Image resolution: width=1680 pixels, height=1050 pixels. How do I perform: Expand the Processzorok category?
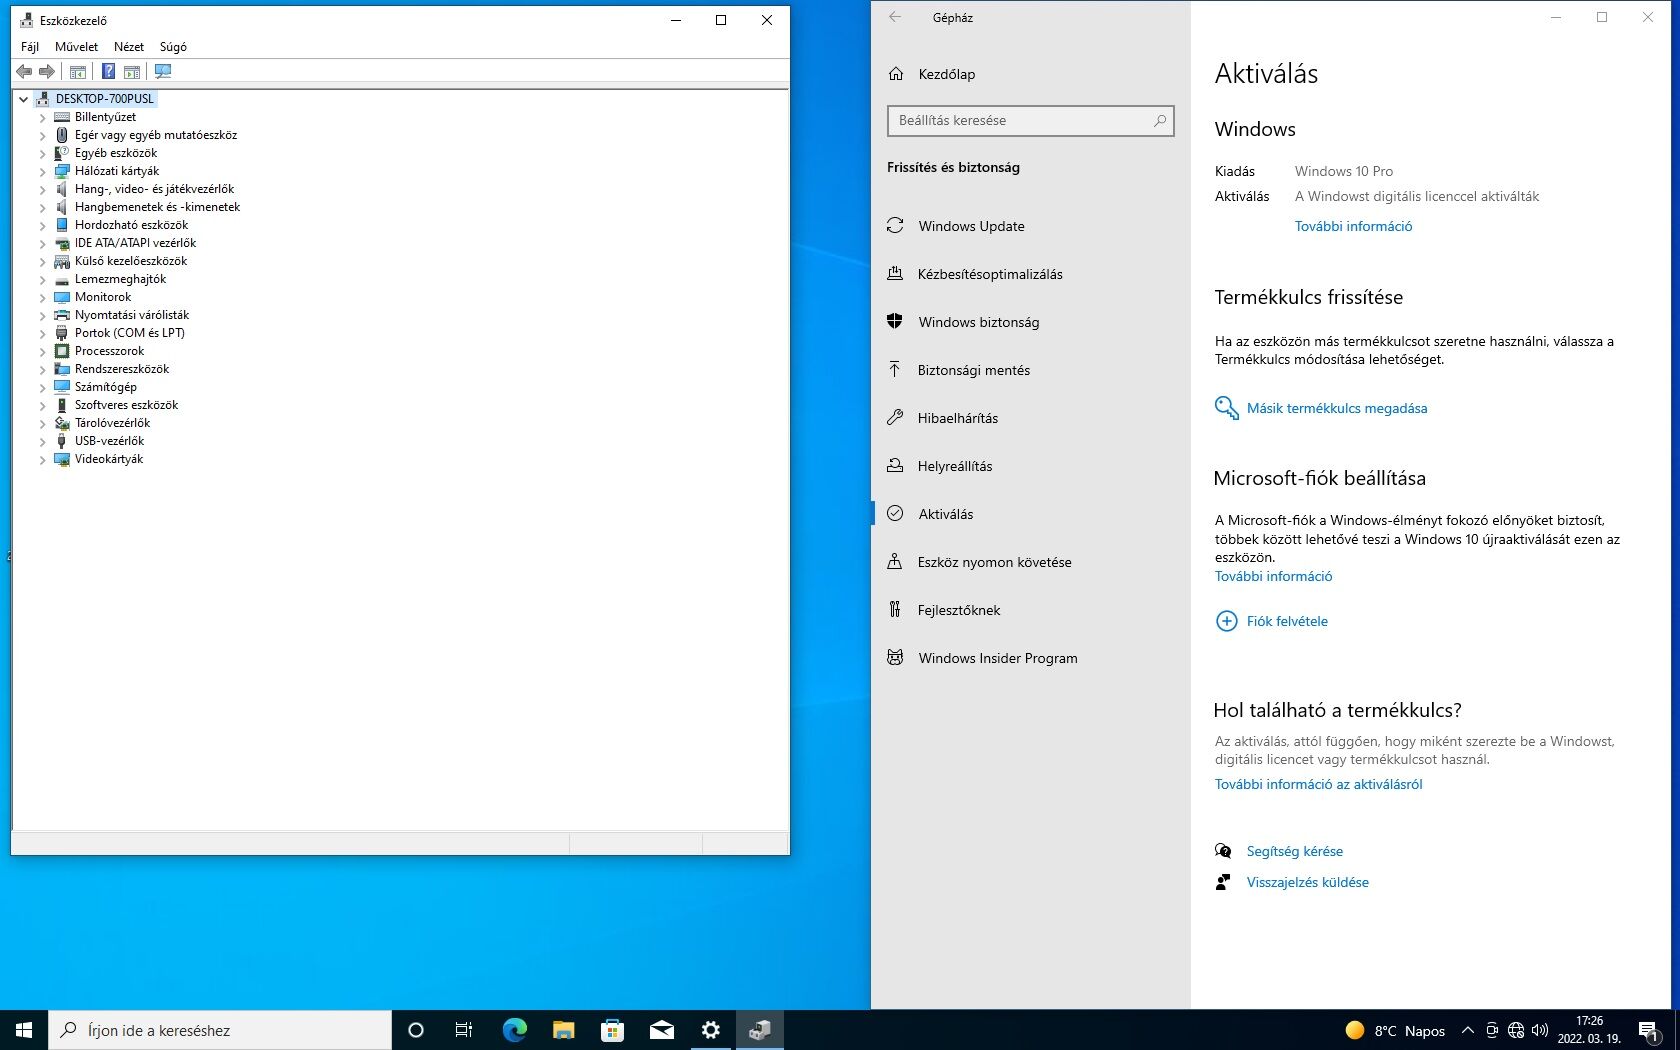[42, 351]
